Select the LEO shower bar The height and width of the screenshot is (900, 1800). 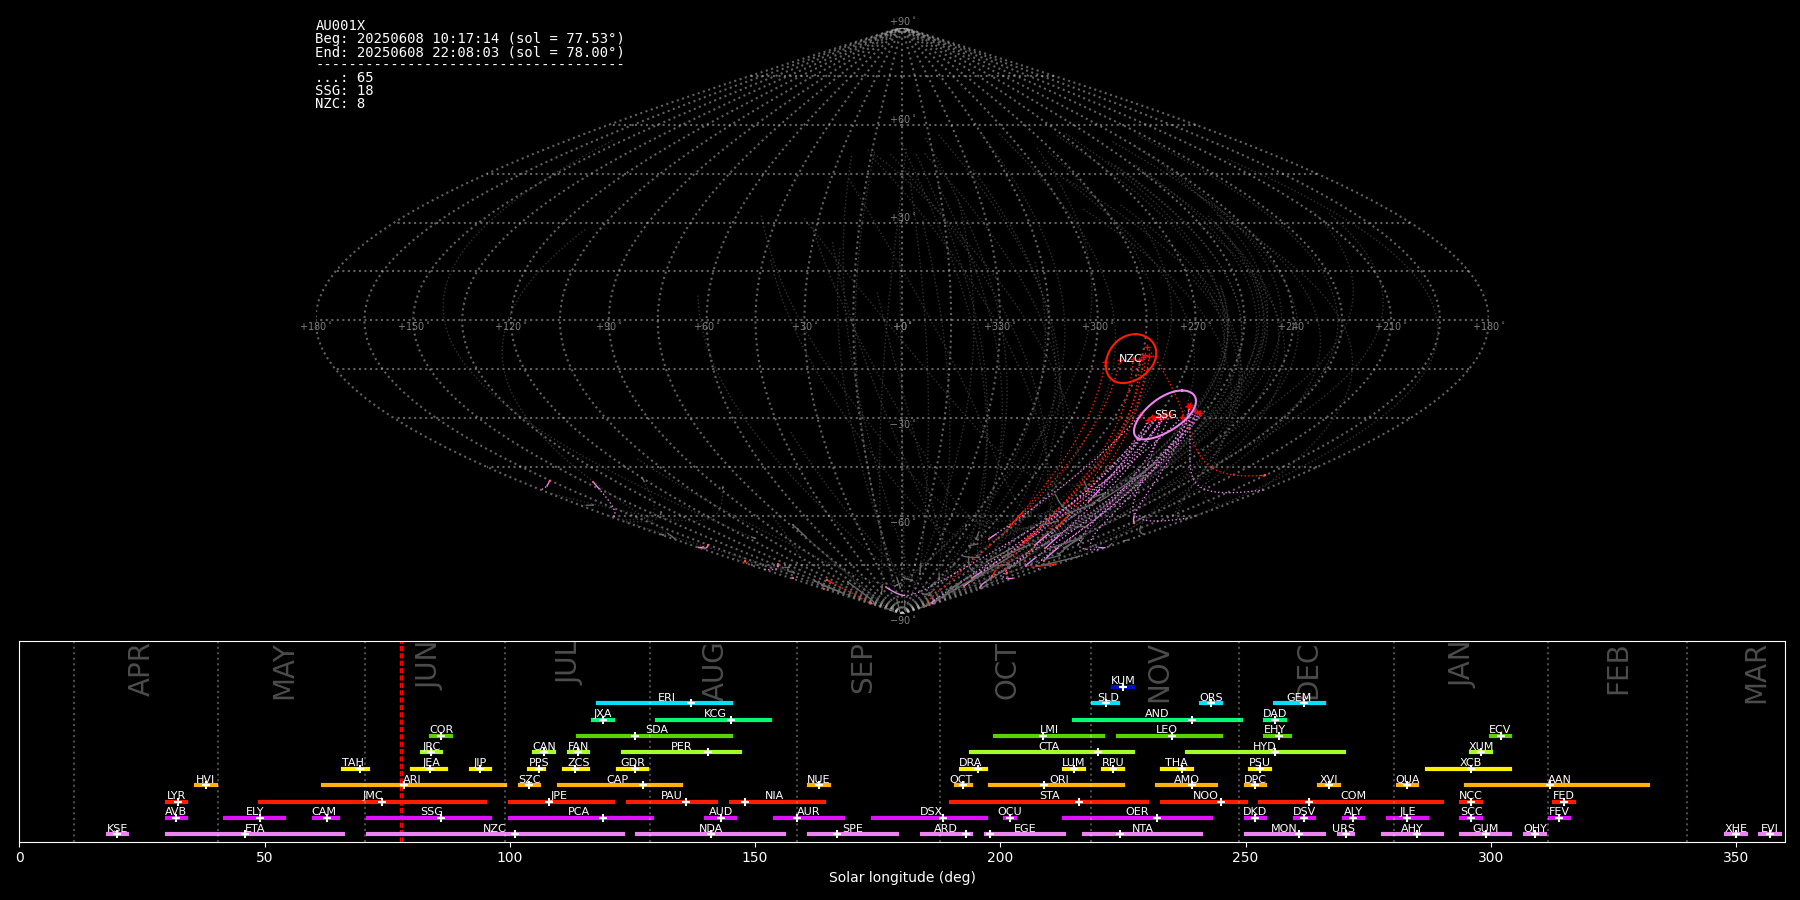(x=1169, y=736)
